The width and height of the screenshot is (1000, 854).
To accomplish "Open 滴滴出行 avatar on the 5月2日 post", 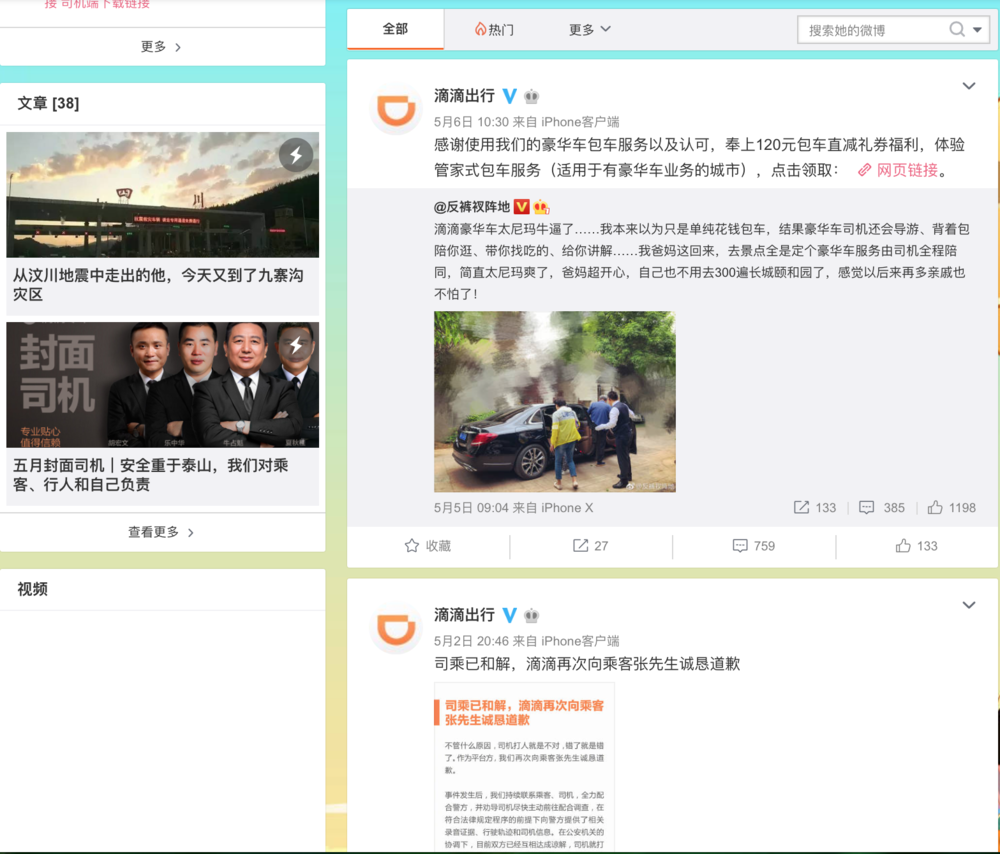I will point(396,628).
